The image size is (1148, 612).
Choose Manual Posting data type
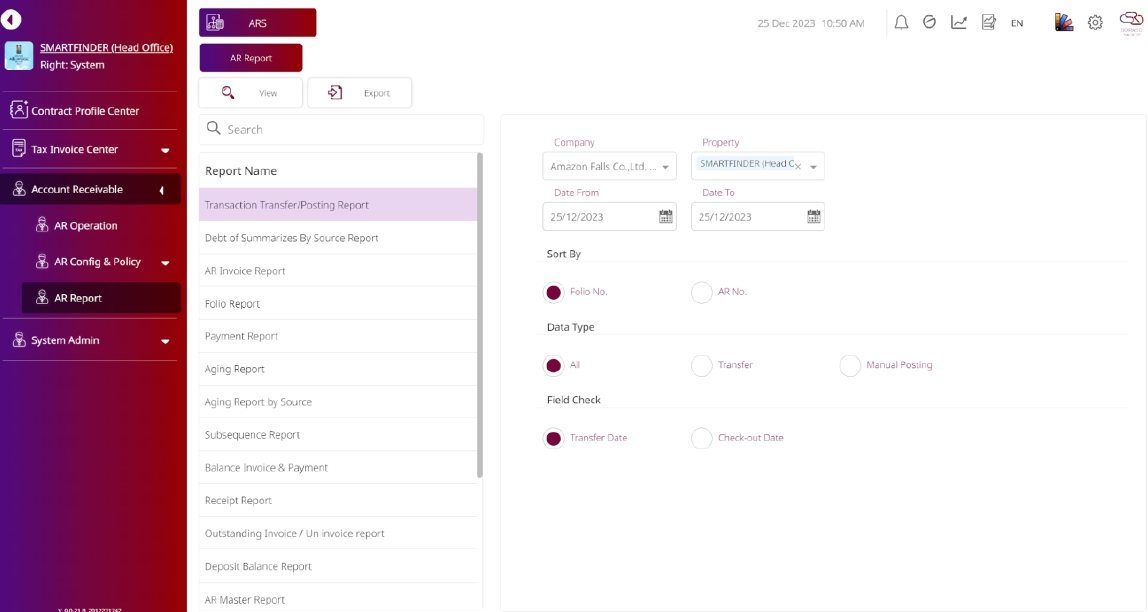coord(850,366)
